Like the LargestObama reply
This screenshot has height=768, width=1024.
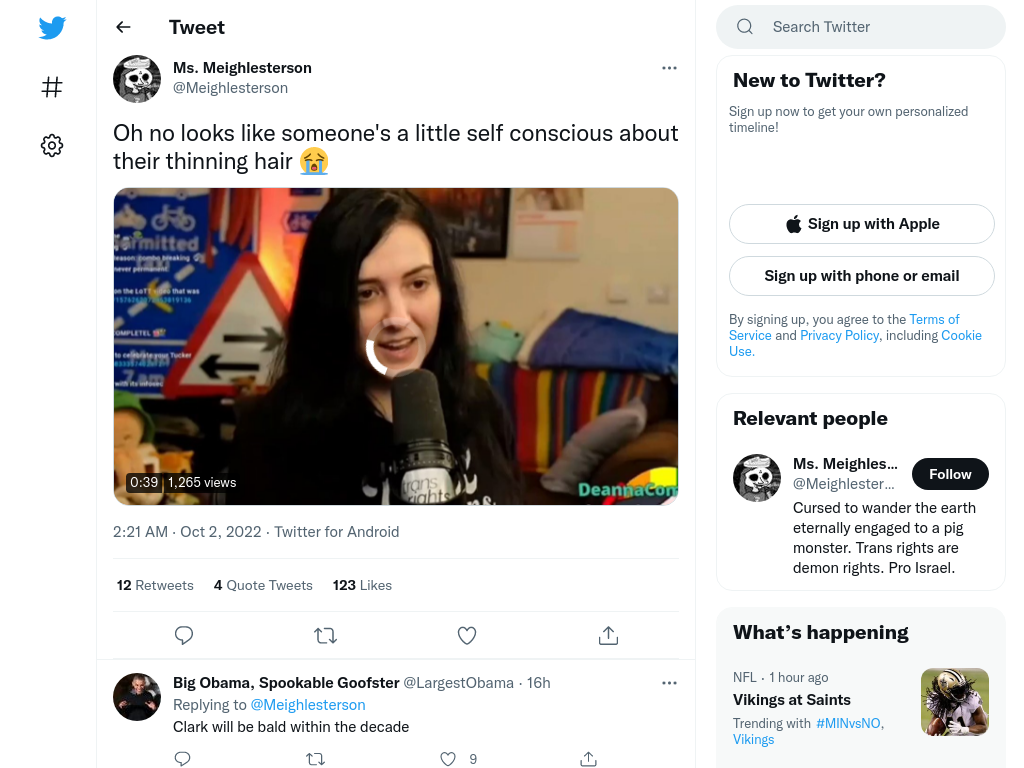point(448,759)
